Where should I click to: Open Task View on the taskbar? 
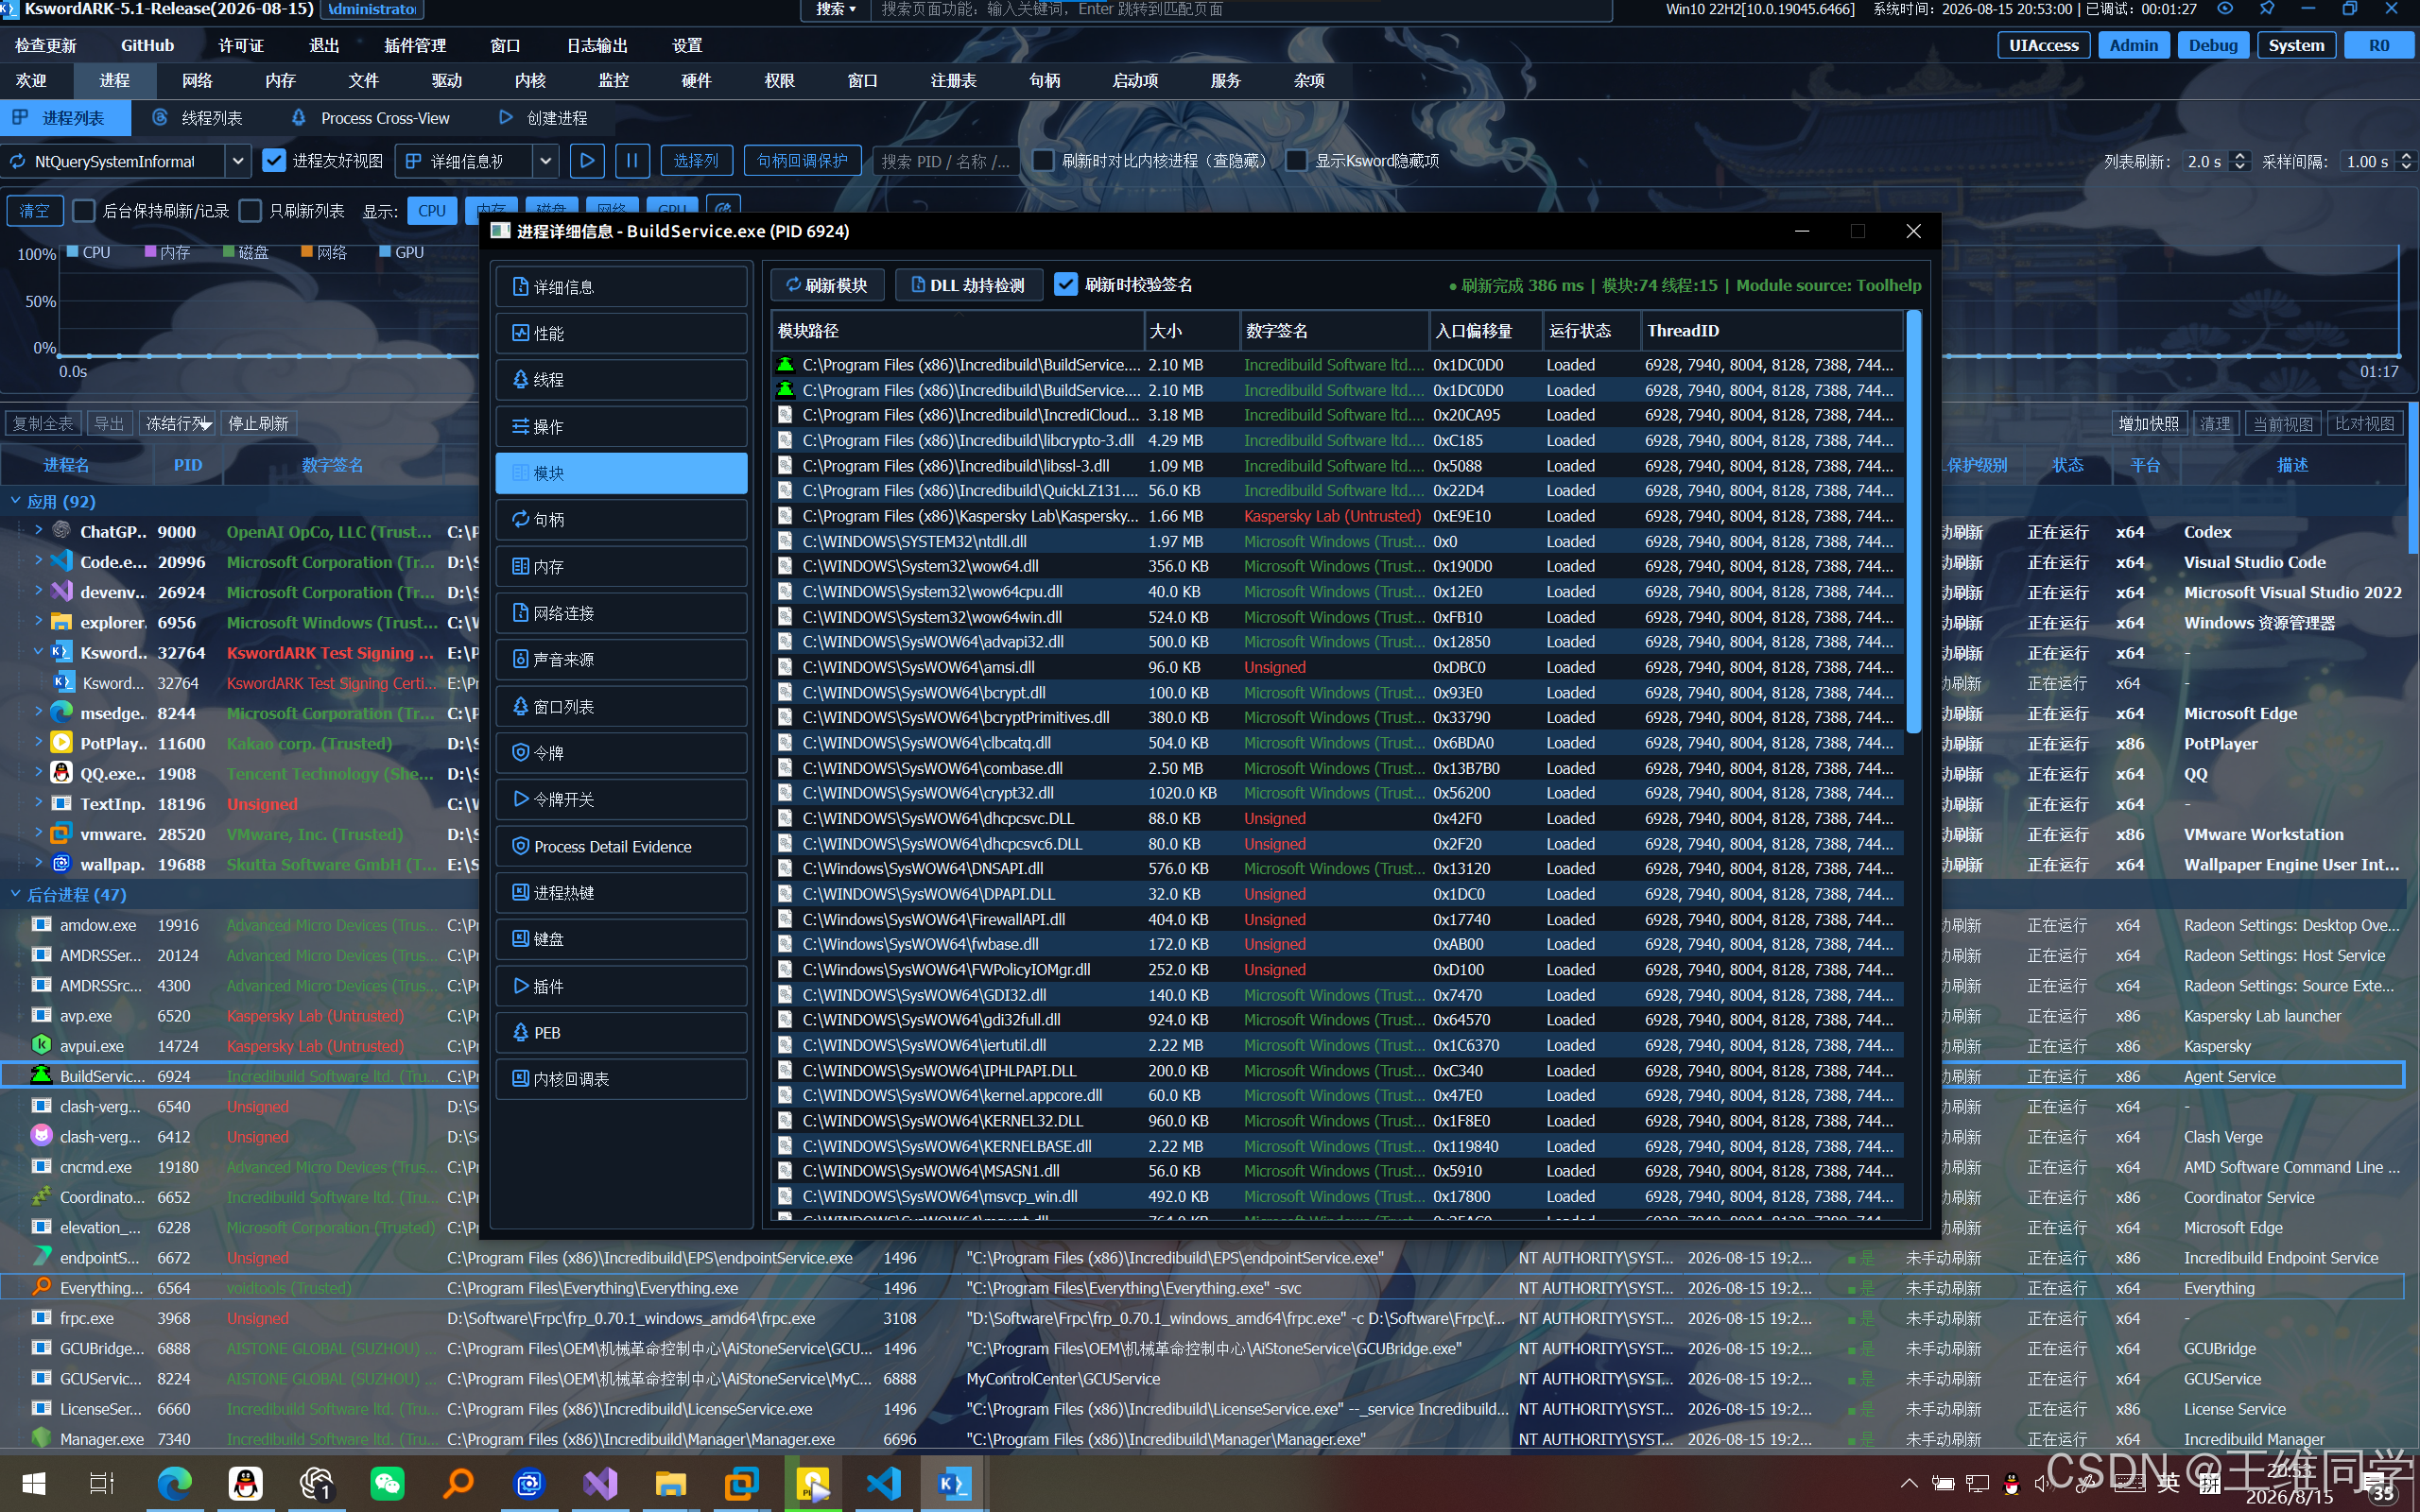(x=102, y=1484)
